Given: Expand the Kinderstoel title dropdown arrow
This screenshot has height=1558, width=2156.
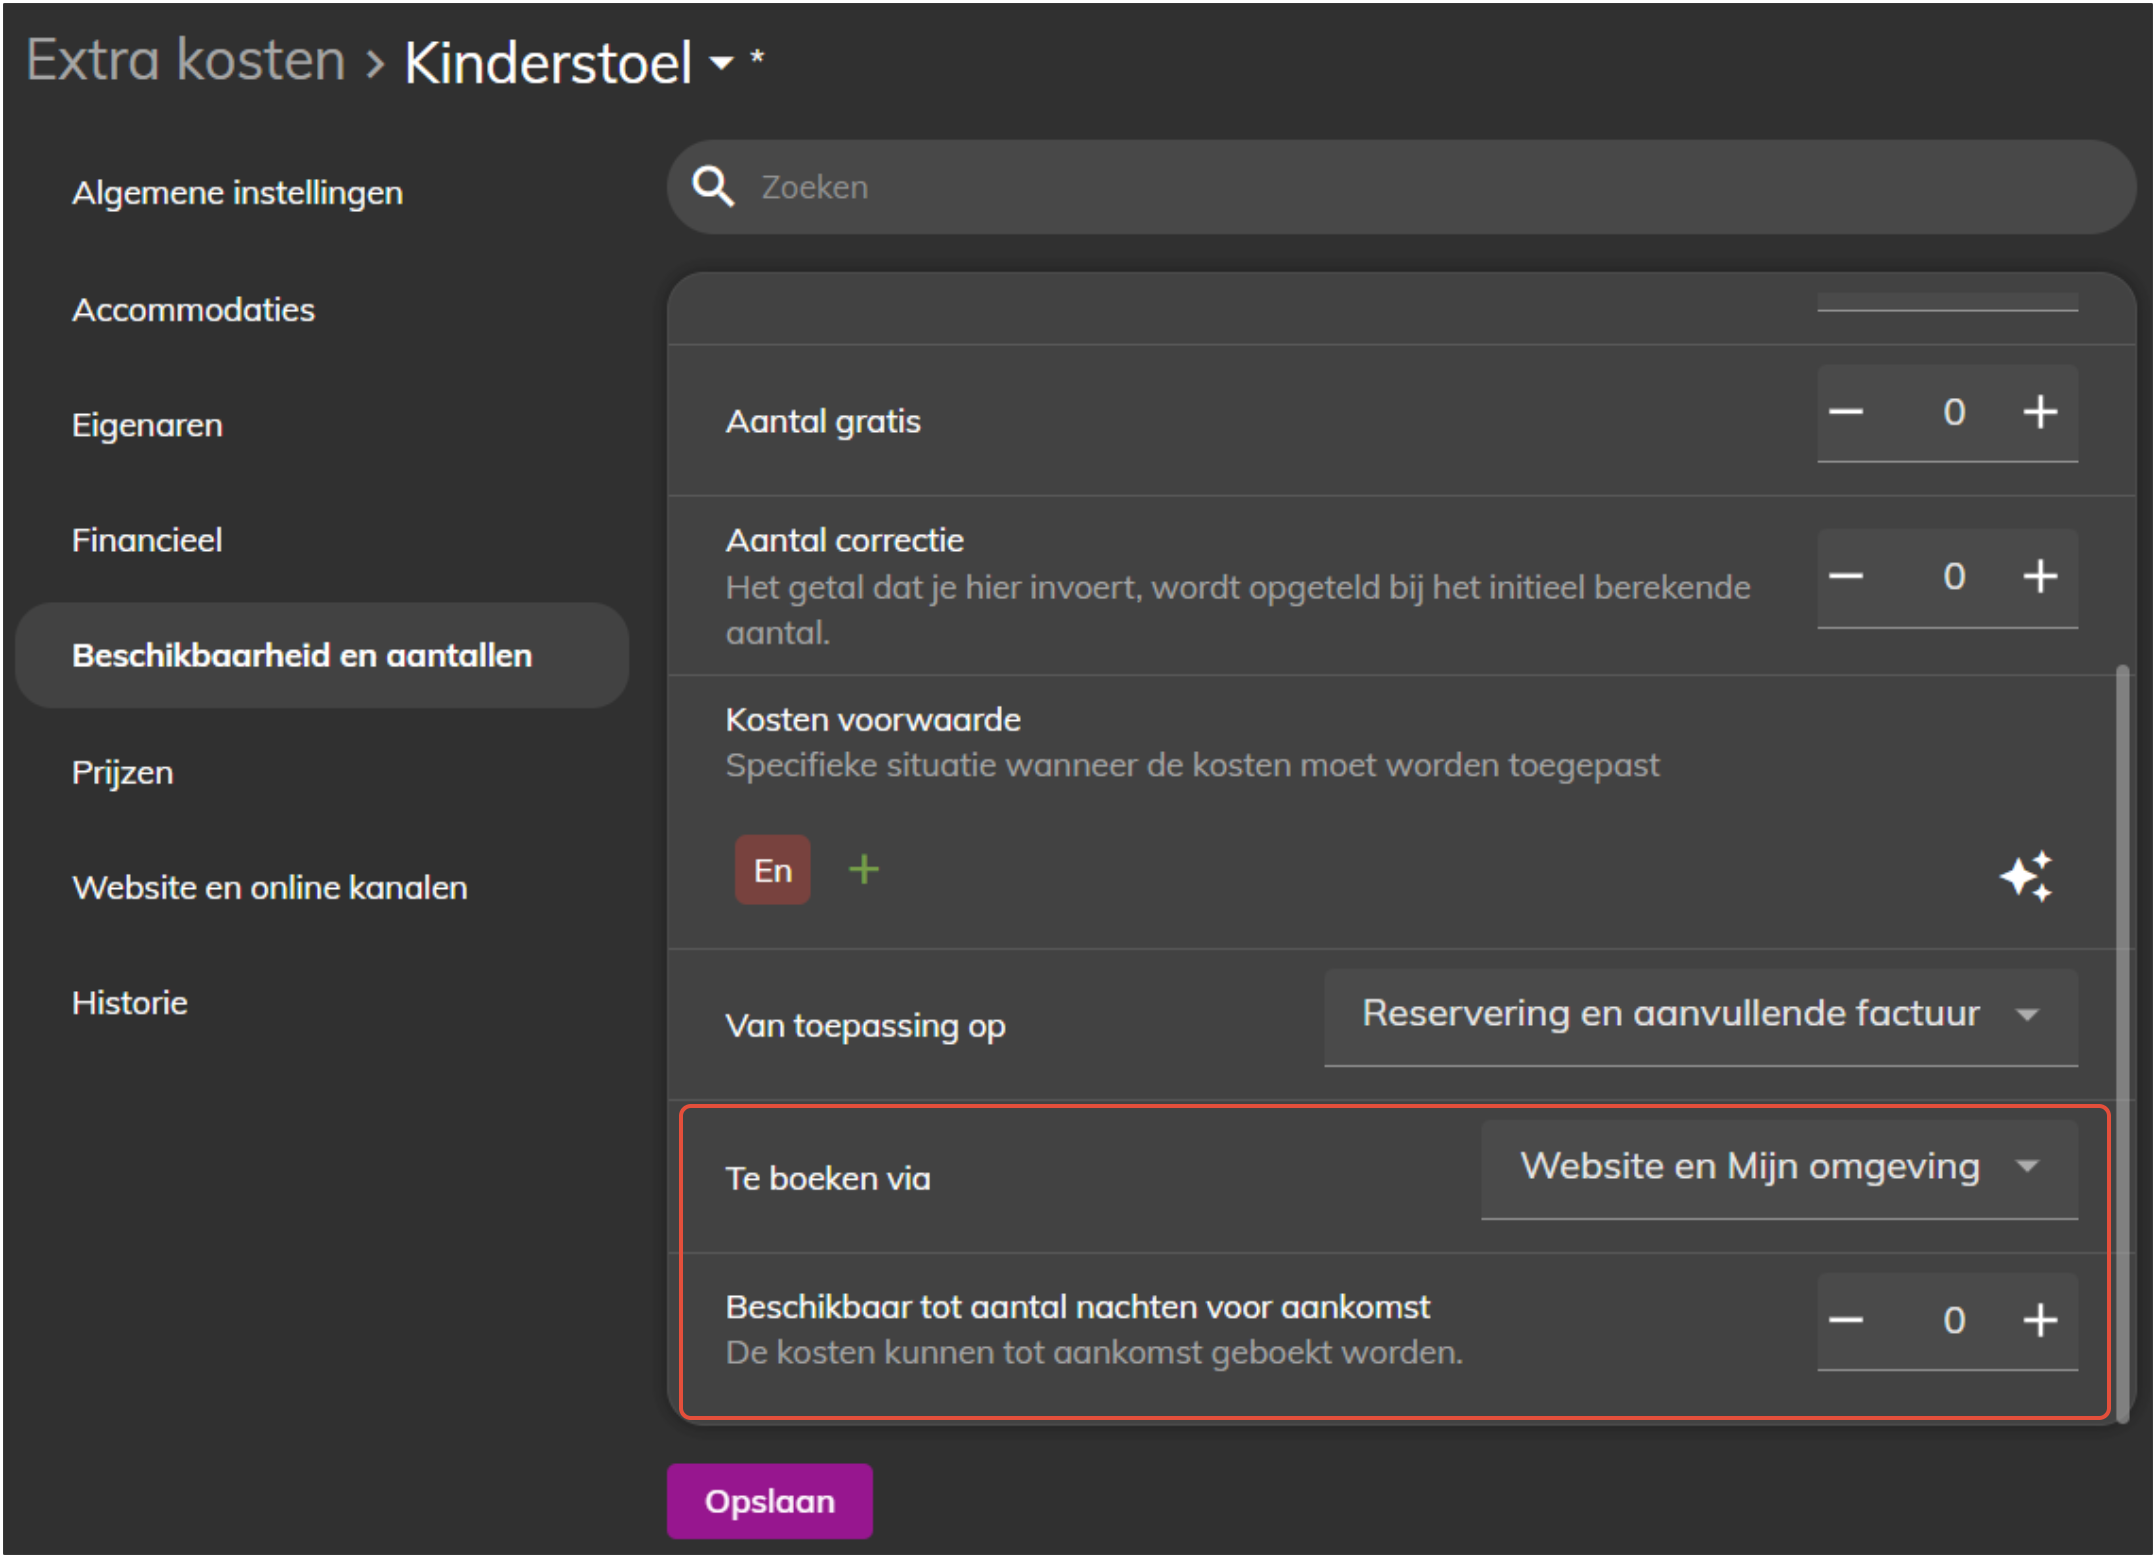Looking at the screenshot, I should coord(721,63).
